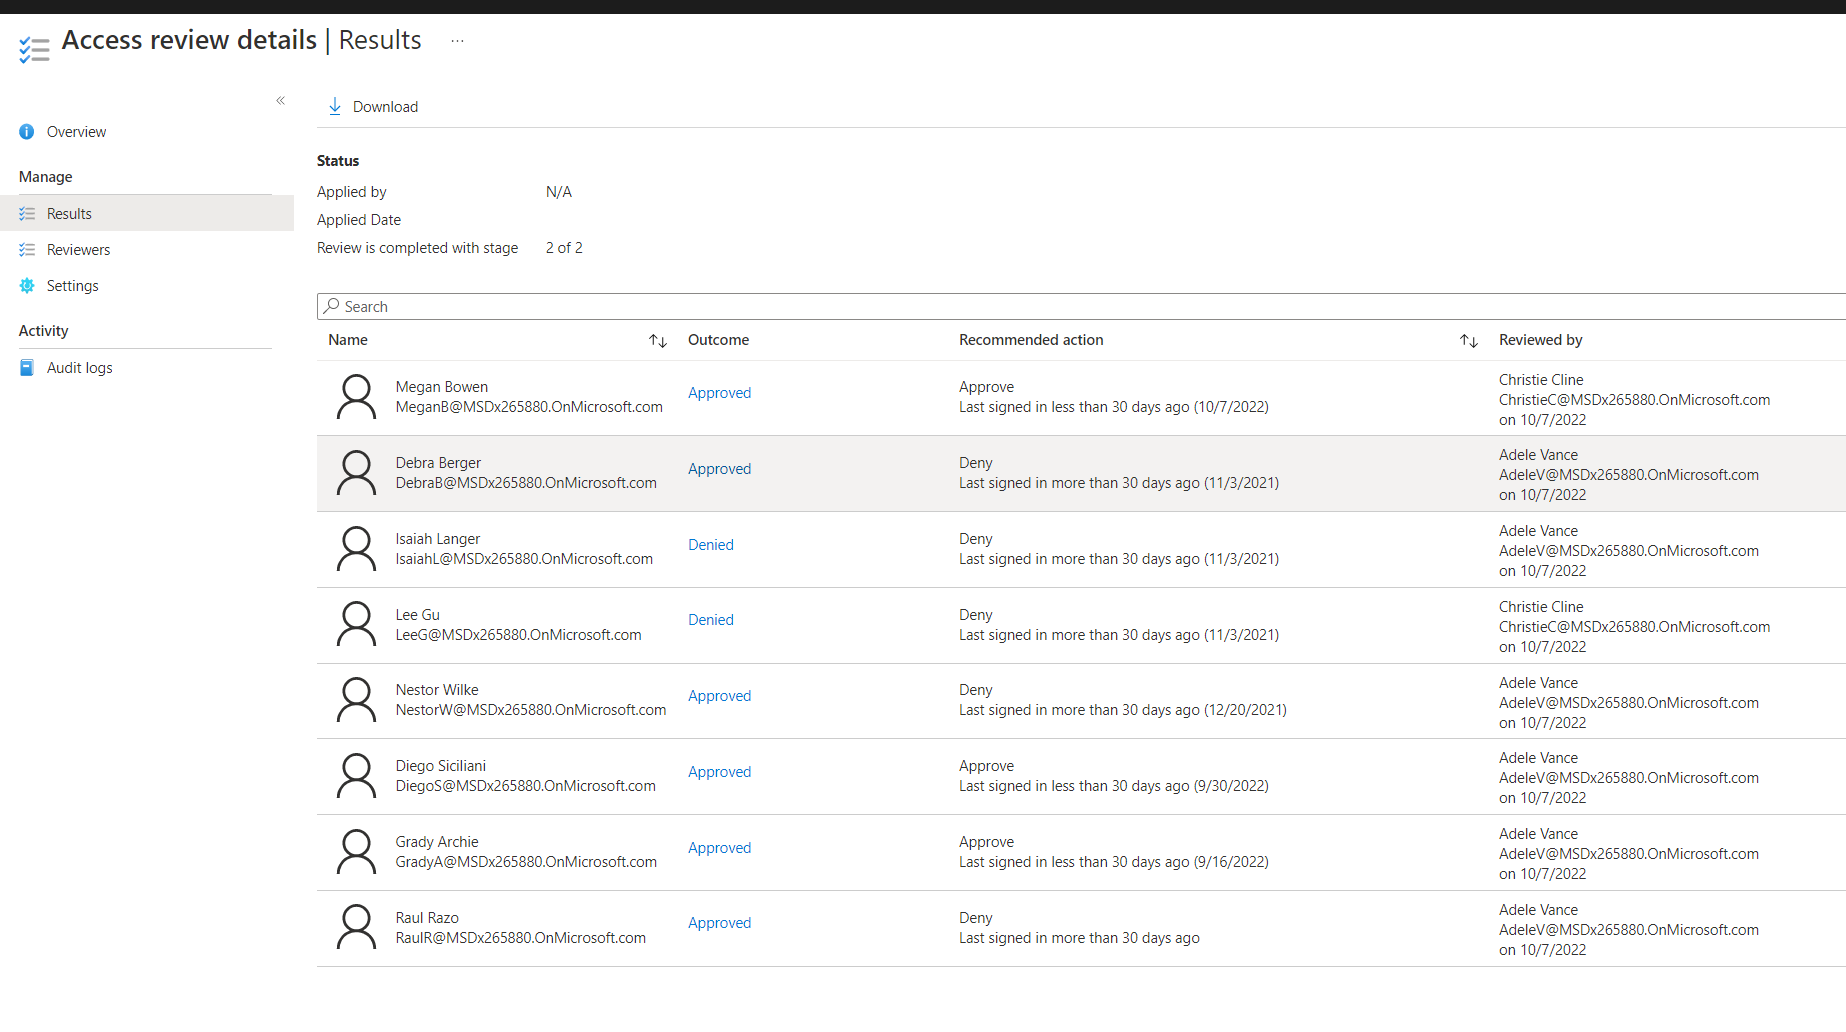Click the Results icon under Manage
This screenshot has height=1032, width=1846.
click(26, 213)
